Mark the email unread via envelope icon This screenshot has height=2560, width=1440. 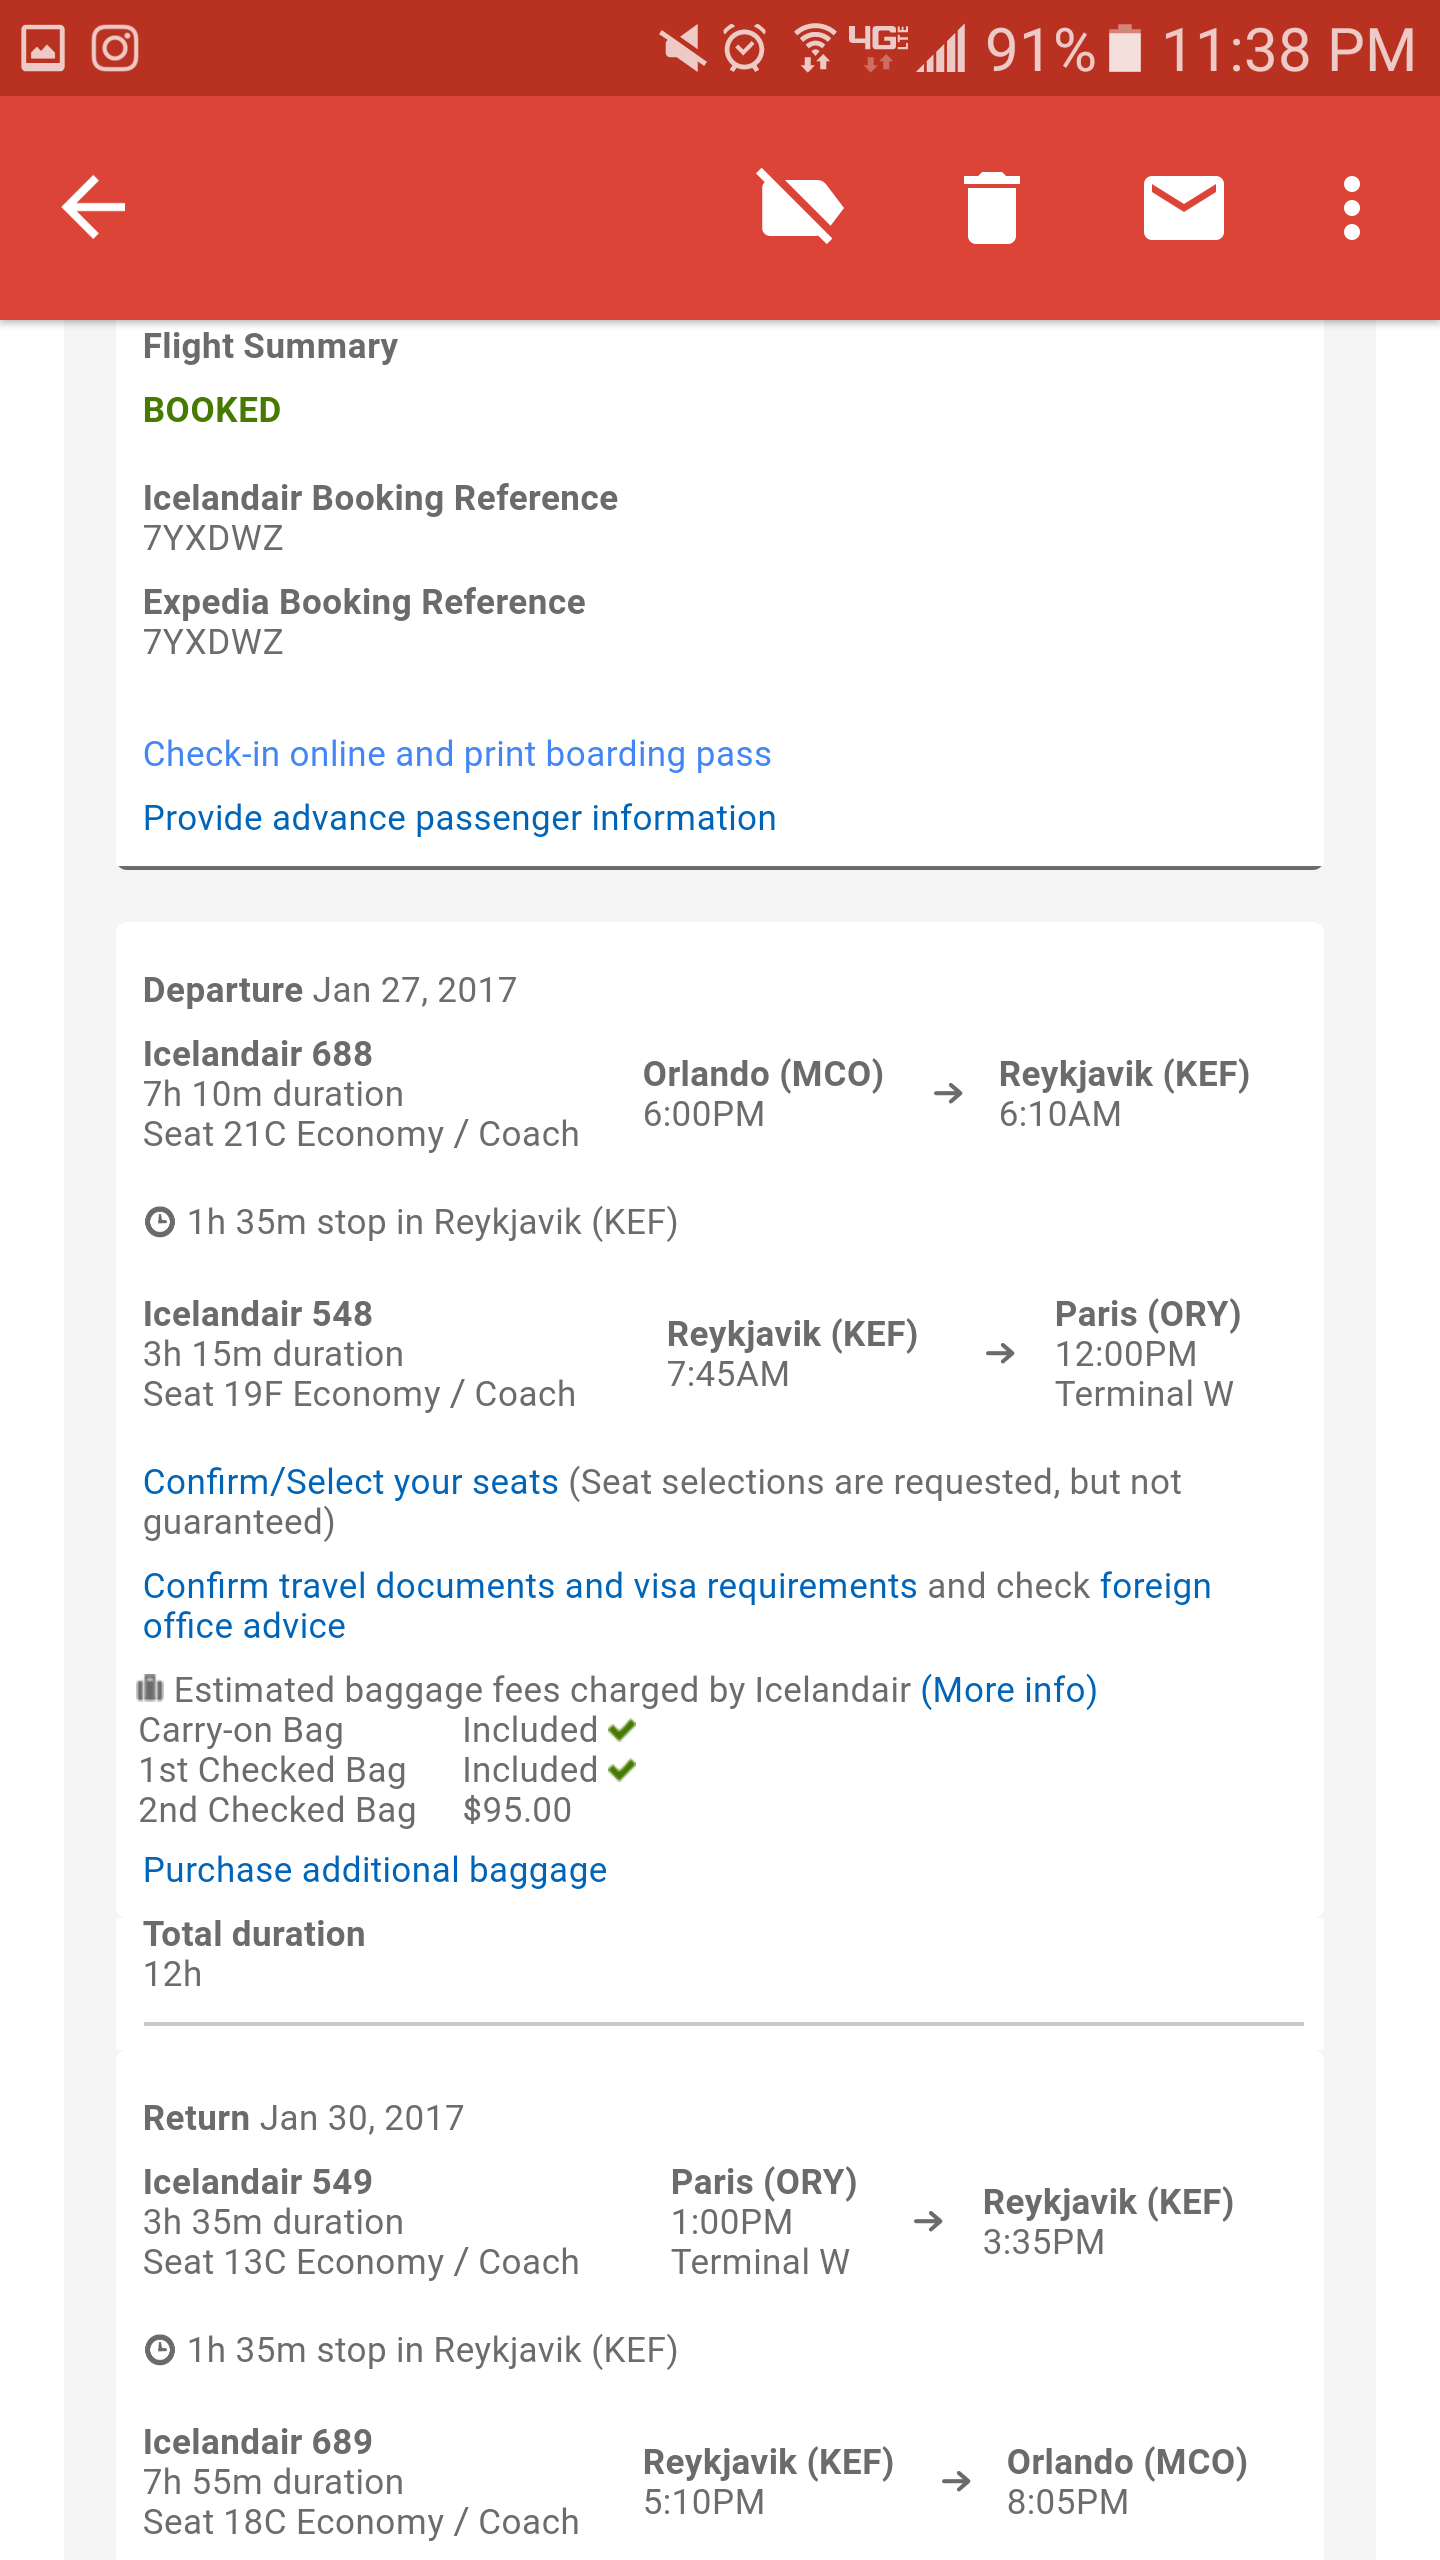(x=1183, y=207)
